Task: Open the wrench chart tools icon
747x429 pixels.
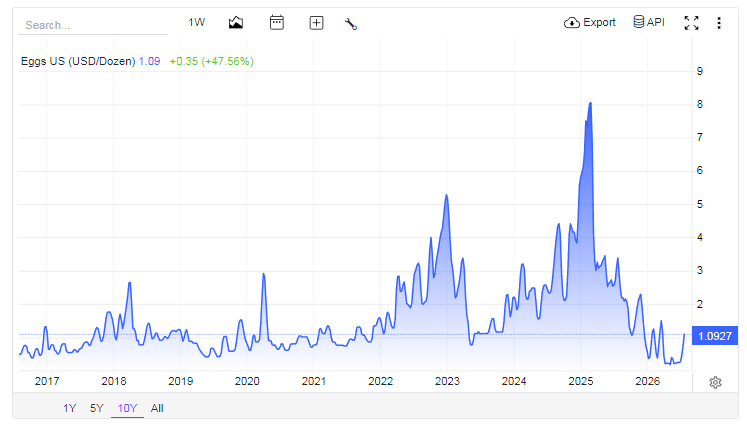Action: 351,23
